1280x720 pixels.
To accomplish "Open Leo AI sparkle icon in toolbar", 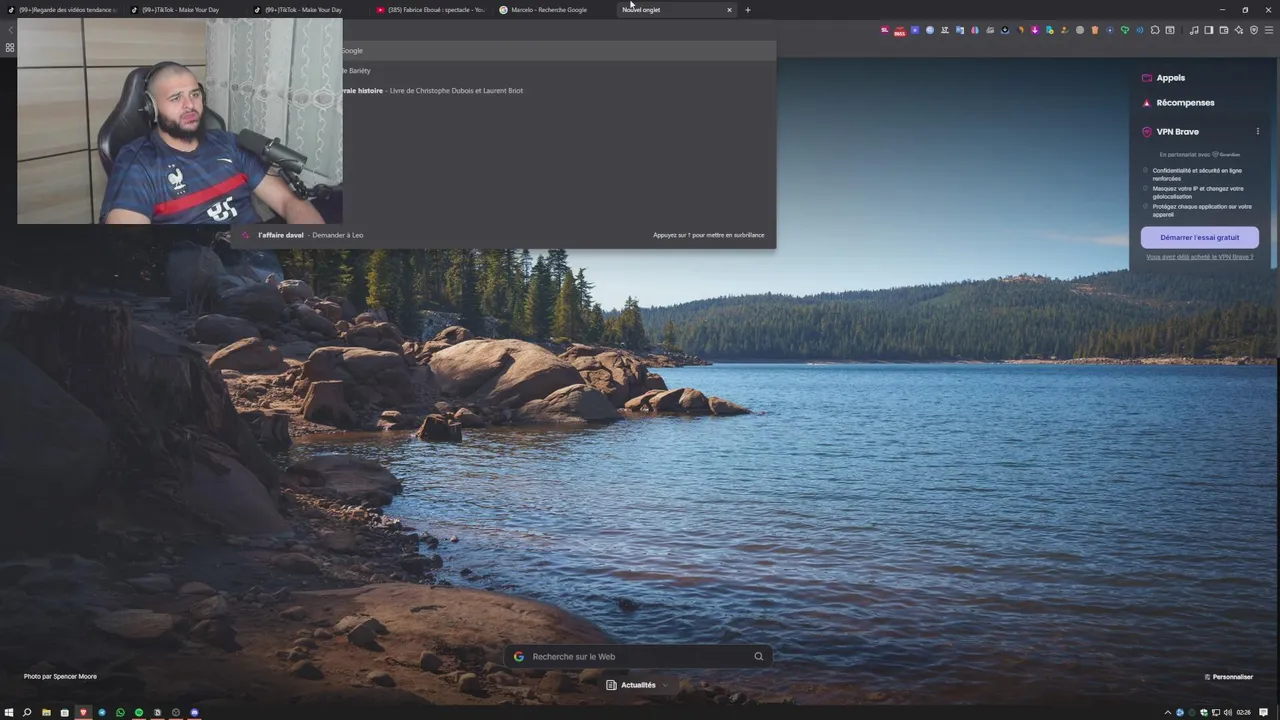I will [1239, 30].
